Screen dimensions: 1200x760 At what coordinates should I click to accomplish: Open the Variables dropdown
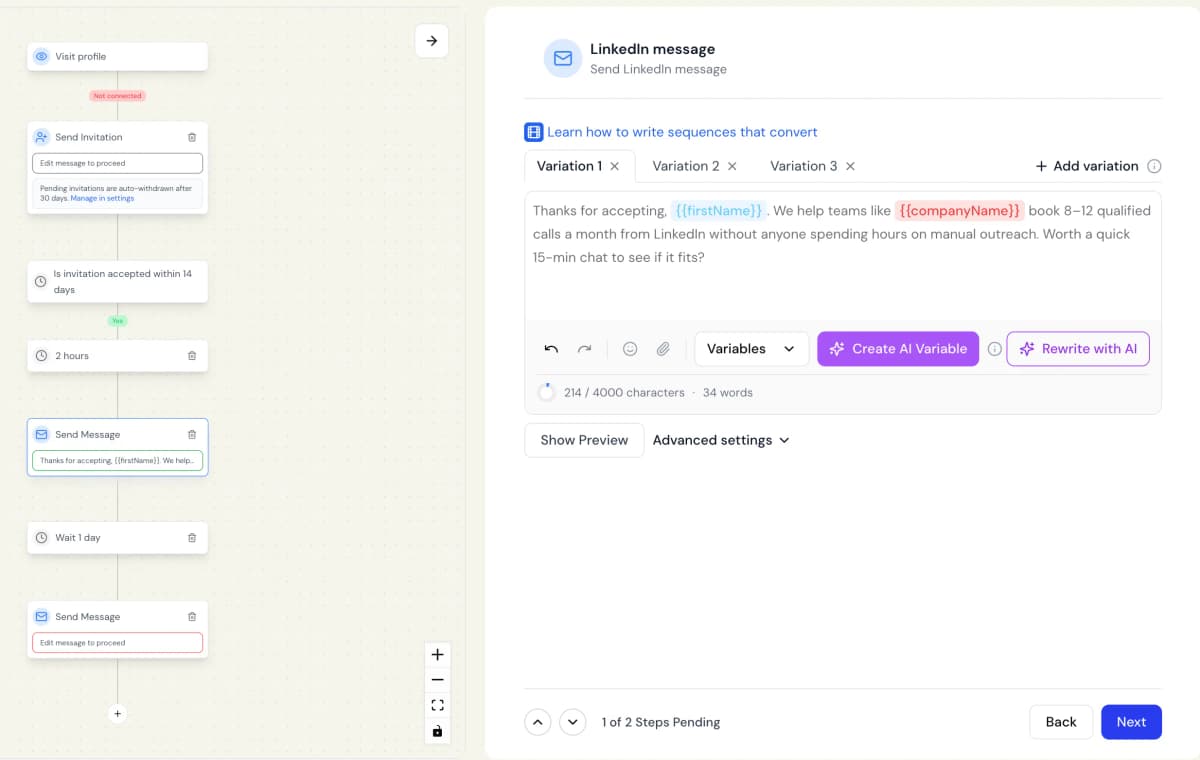[752, 349]
